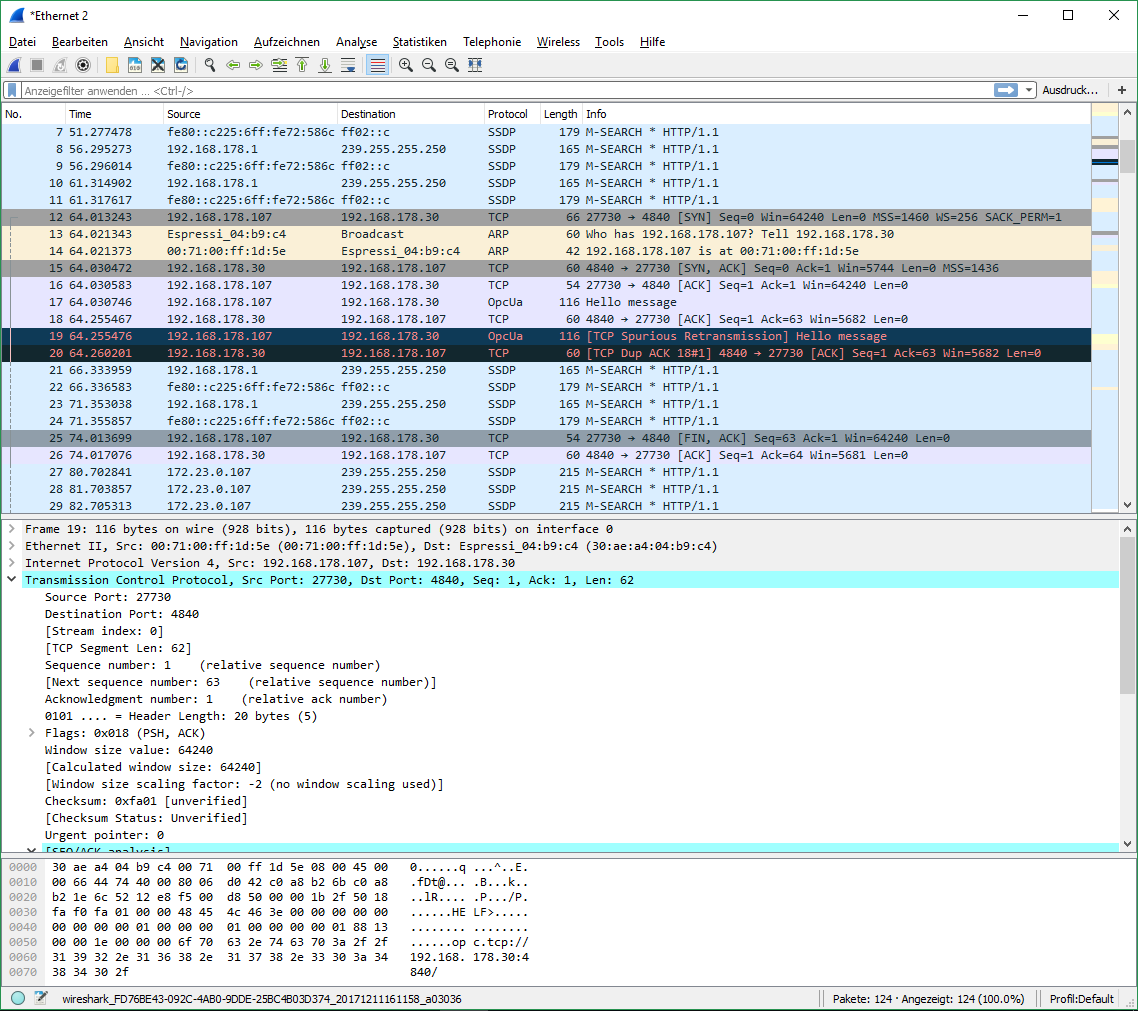Open expert information from status bar icon
This screenshot has height=1011, width=1138.
[x=18, y=998]
